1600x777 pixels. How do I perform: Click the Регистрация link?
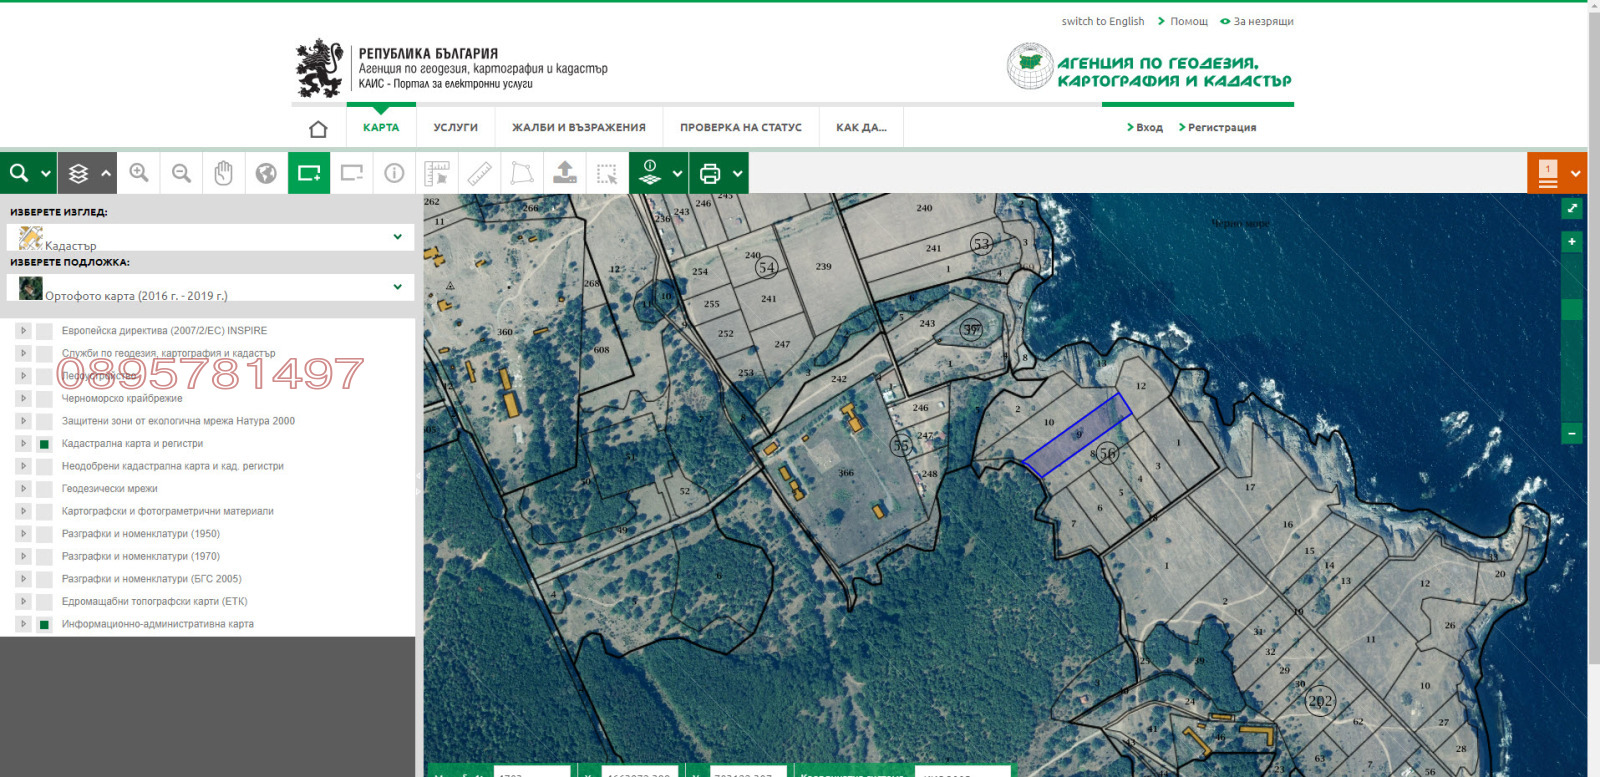1221,128
